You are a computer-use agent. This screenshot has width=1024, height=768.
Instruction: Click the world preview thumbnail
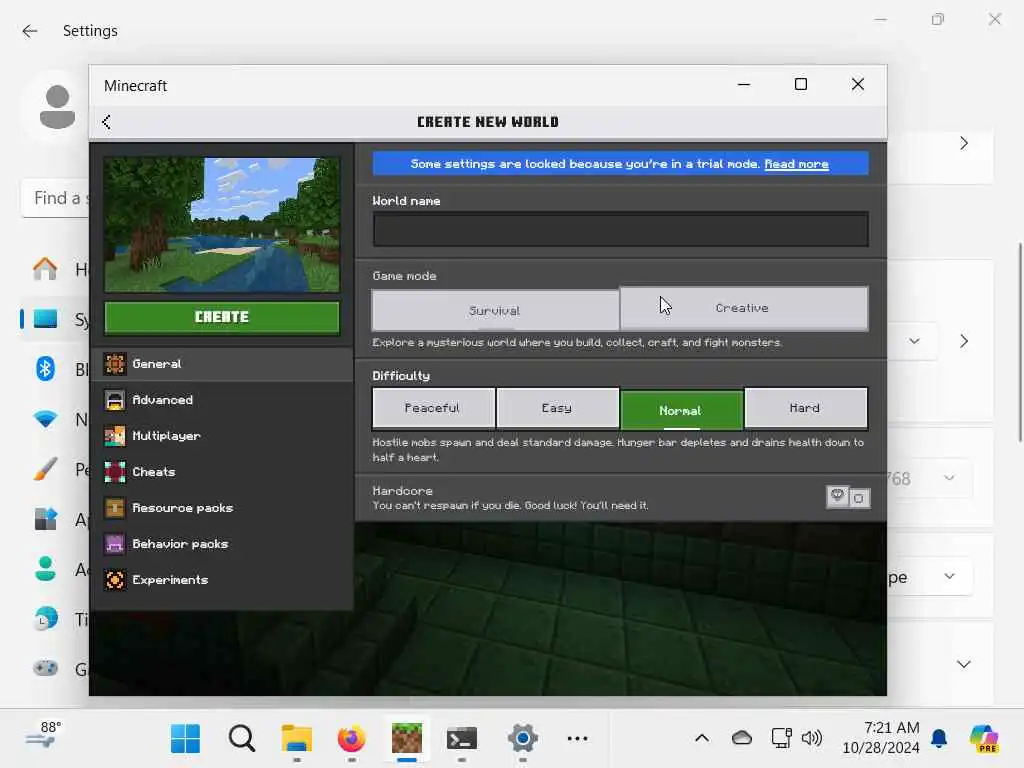coord(222,225)
